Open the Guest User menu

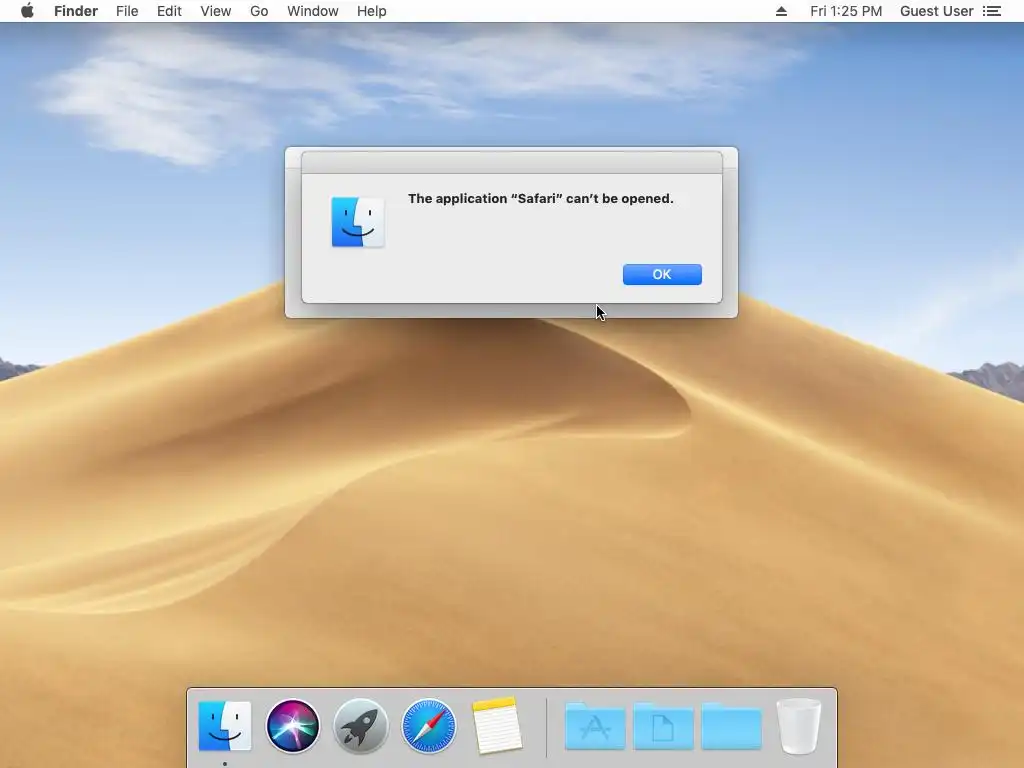(936, 11)
